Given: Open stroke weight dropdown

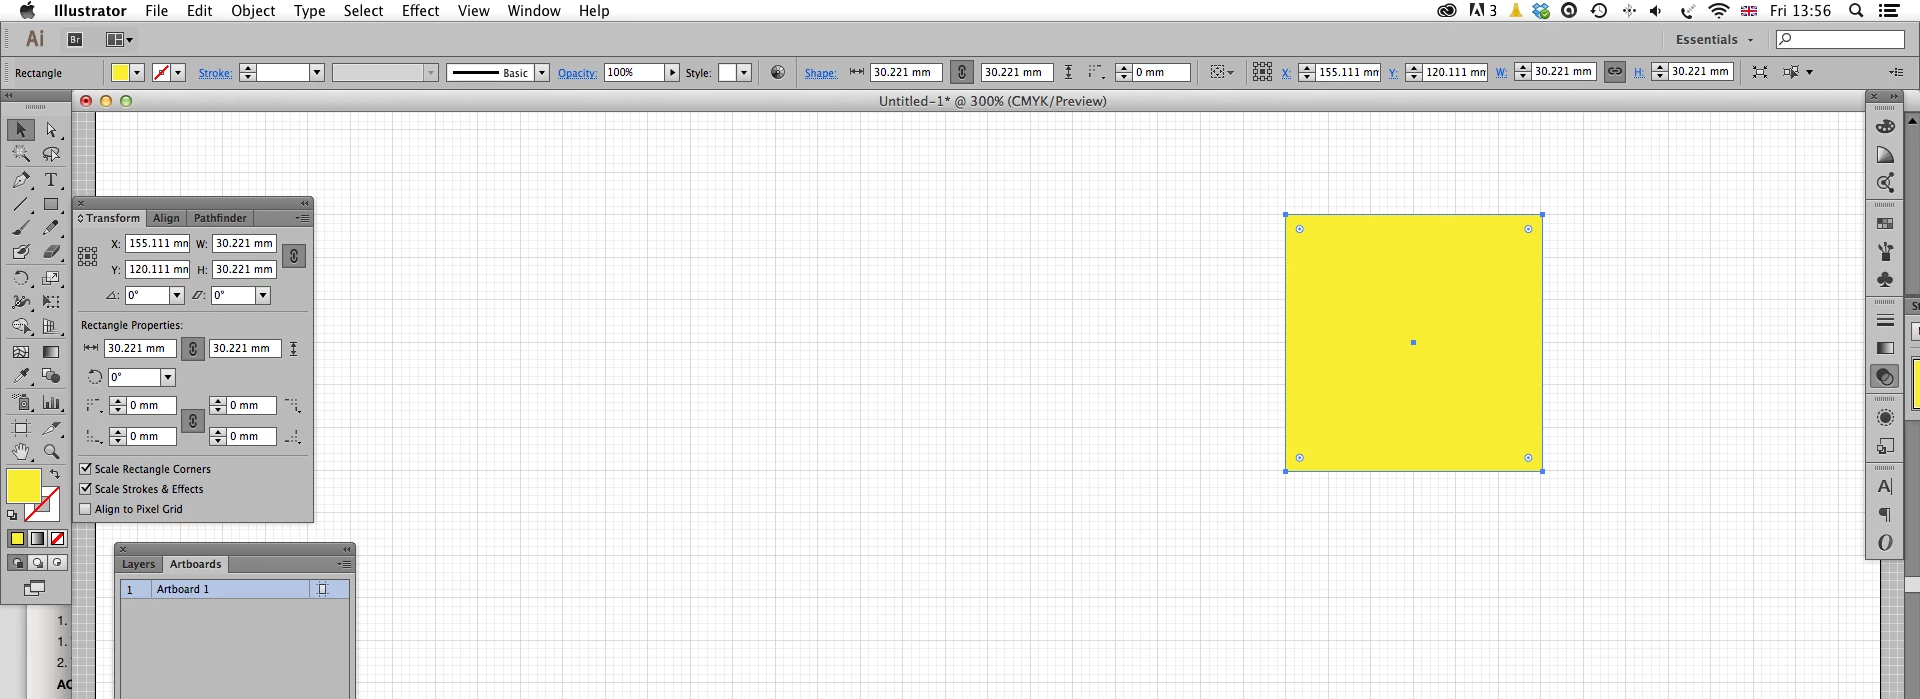Looking at the screenshot, I should (x=317, y=72).
